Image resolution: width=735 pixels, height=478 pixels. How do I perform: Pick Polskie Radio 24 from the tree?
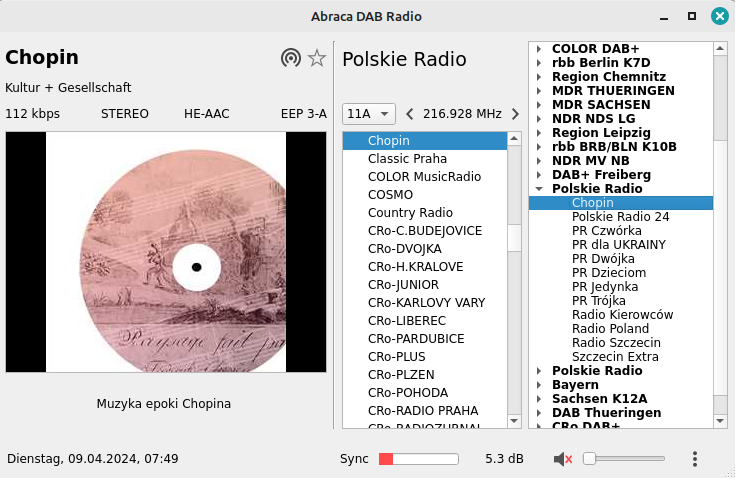pyautogui.click(x=620, y=216)
